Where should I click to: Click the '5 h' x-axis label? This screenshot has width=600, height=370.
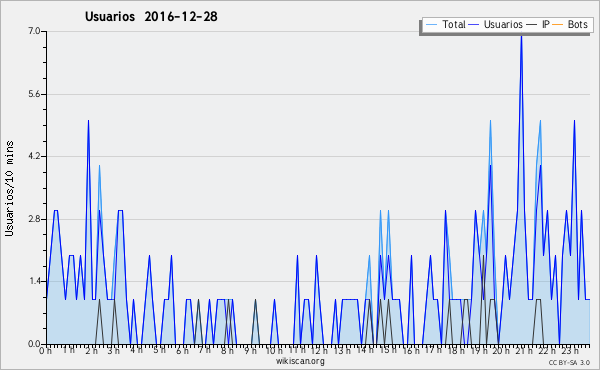[159, 350]
